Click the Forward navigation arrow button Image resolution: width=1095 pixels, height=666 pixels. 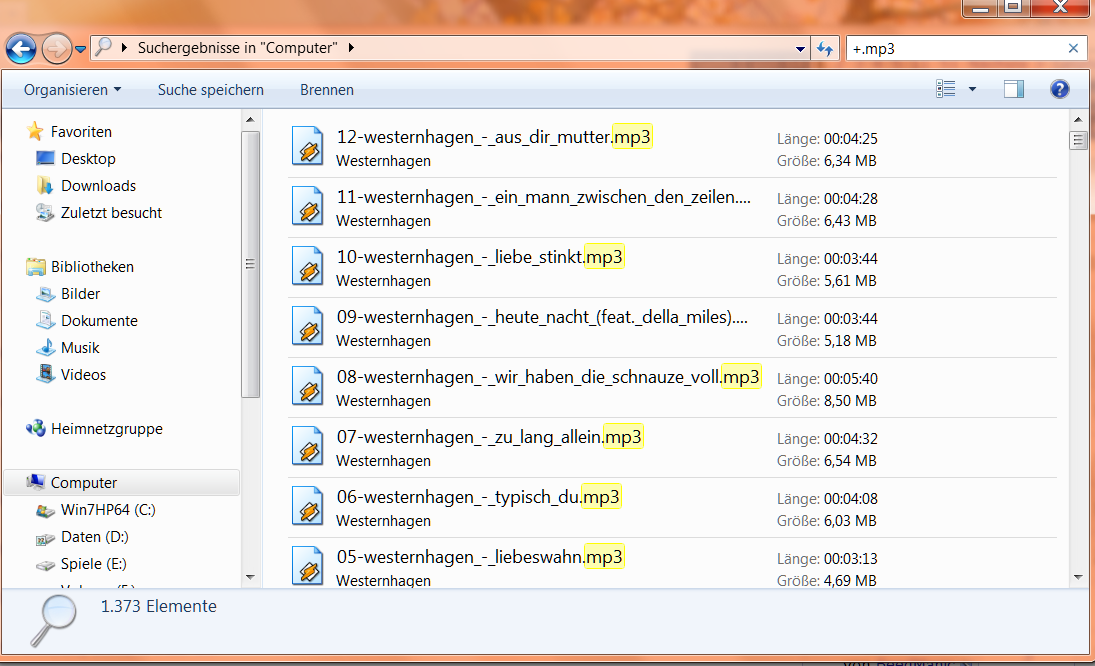[57, 49]
